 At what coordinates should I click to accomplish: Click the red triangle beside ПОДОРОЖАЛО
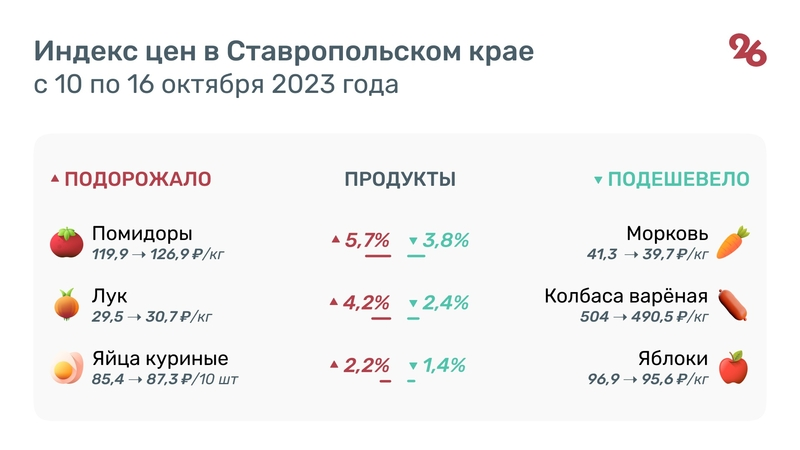[x=55, y=180]
